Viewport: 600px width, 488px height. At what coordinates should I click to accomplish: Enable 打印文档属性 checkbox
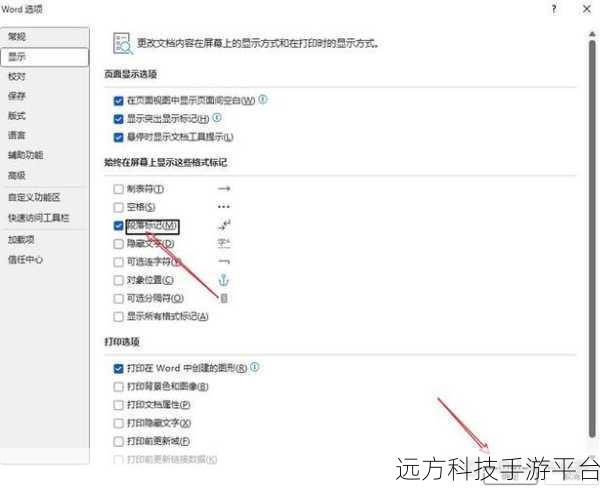pyautogui.click(x=118, y=405)
